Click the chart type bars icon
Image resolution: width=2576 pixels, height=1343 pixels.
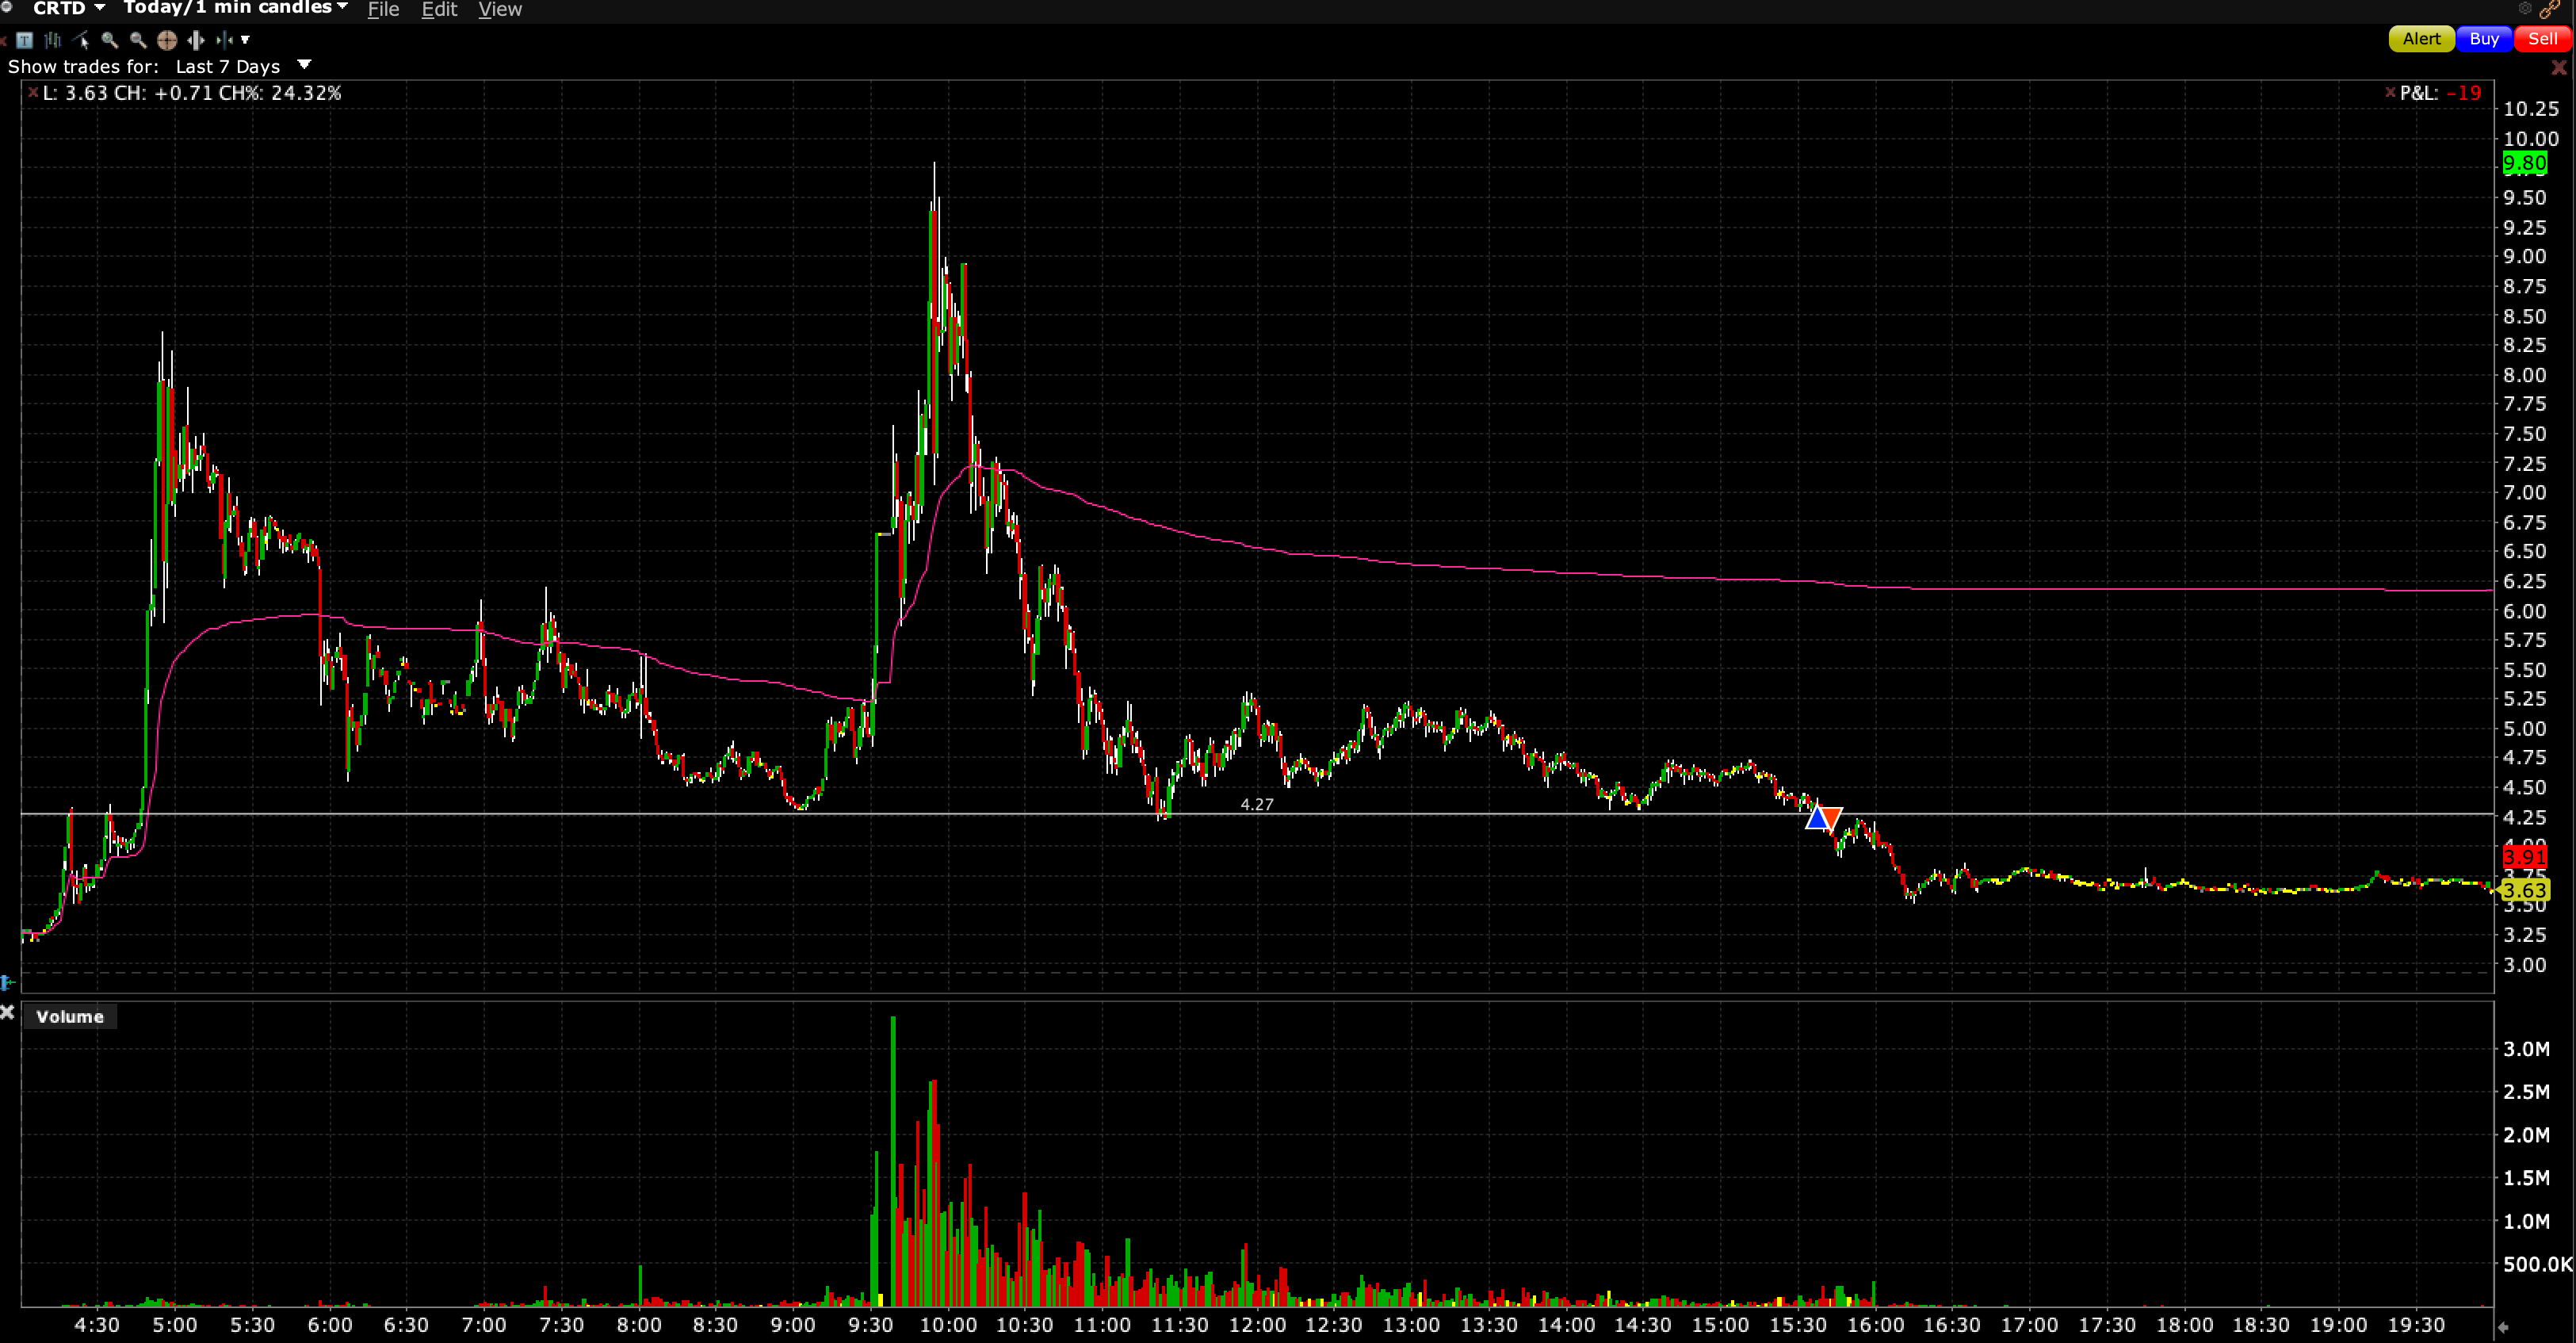(53, 40)
